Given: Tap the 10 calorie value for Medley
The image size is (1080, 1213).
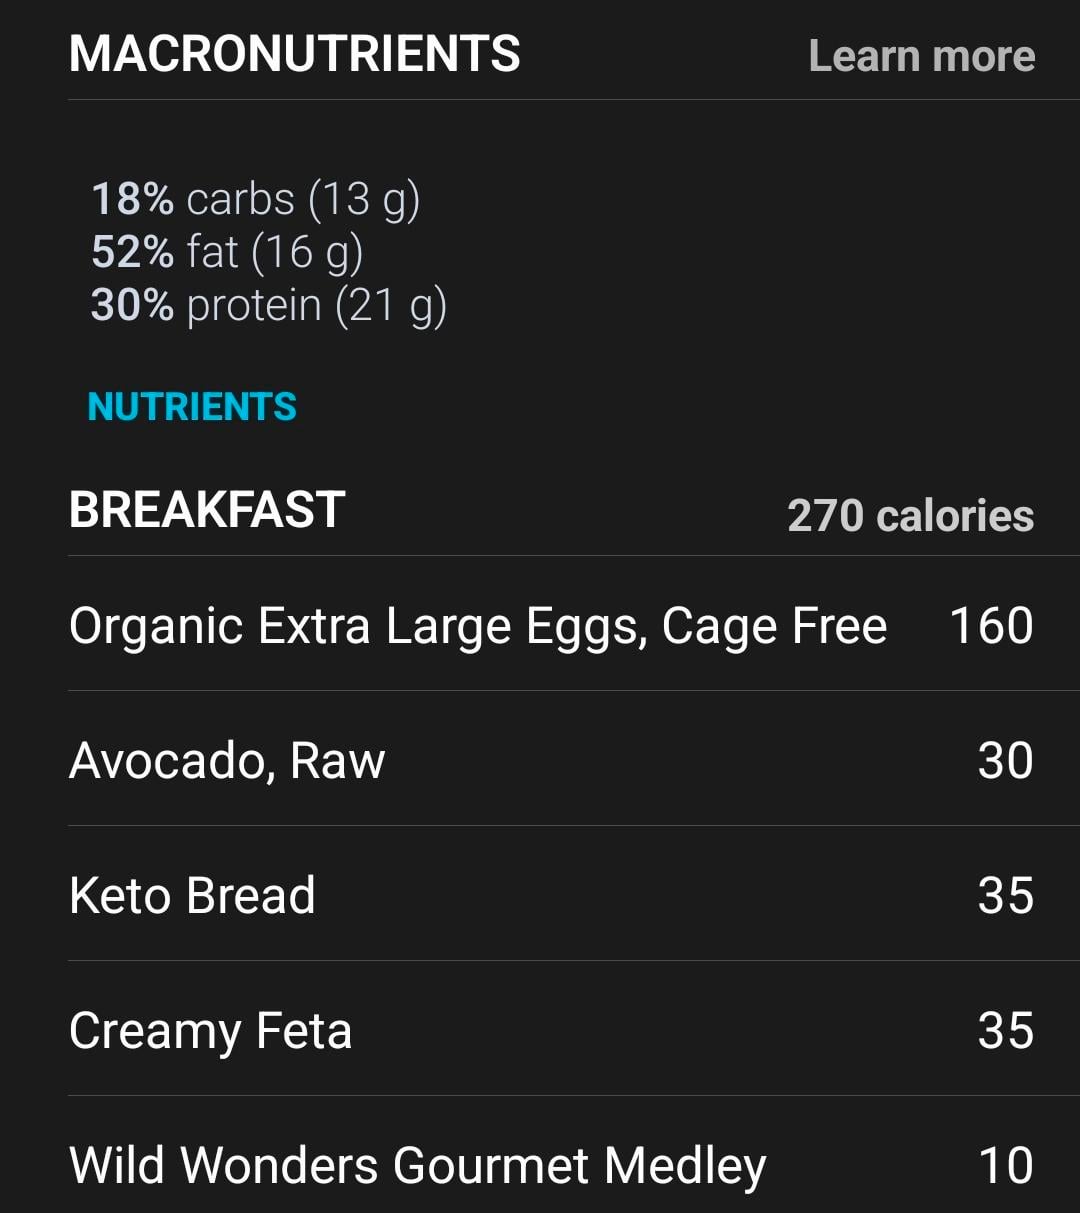Looking at the screenshot, I should click(x=1005, y=1166).
